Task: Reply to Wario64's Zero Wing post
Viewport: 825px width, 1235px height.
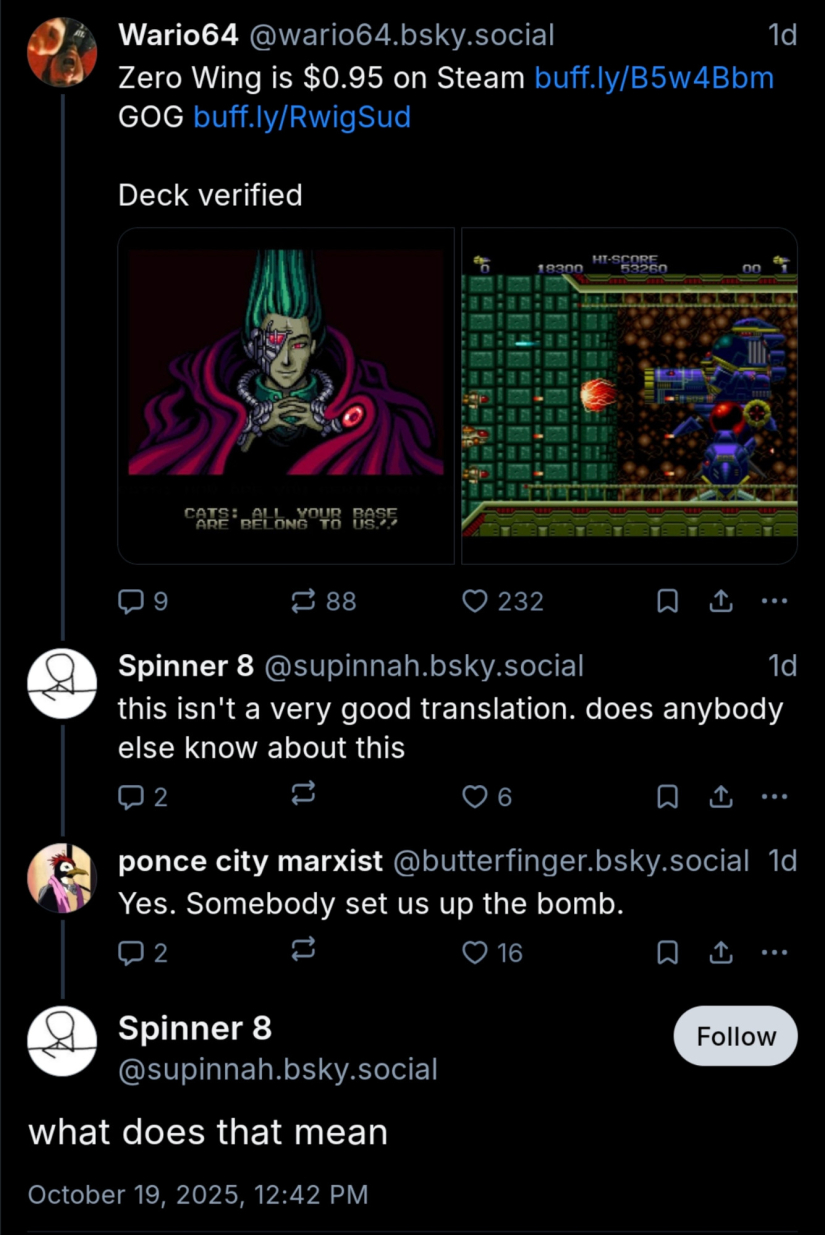Action: (x=131, y=601)
